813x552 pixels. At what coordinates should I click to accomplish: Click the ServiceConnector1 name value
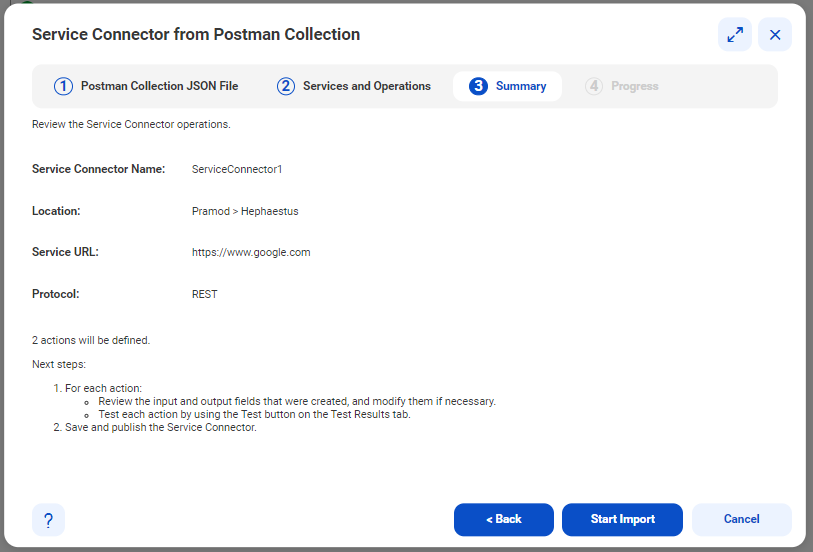pyautogui.click(x=237, y=169)
